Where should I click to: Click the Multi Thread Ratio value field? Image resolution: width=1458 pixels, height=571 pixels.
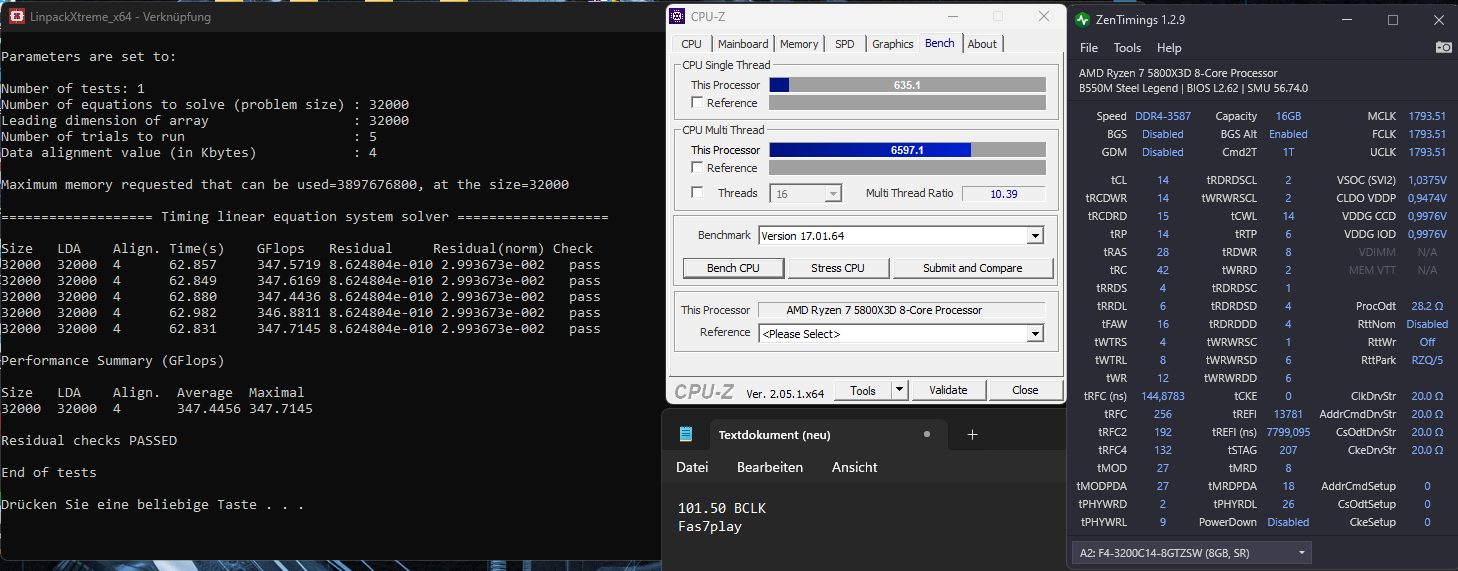click(1003, 194)
